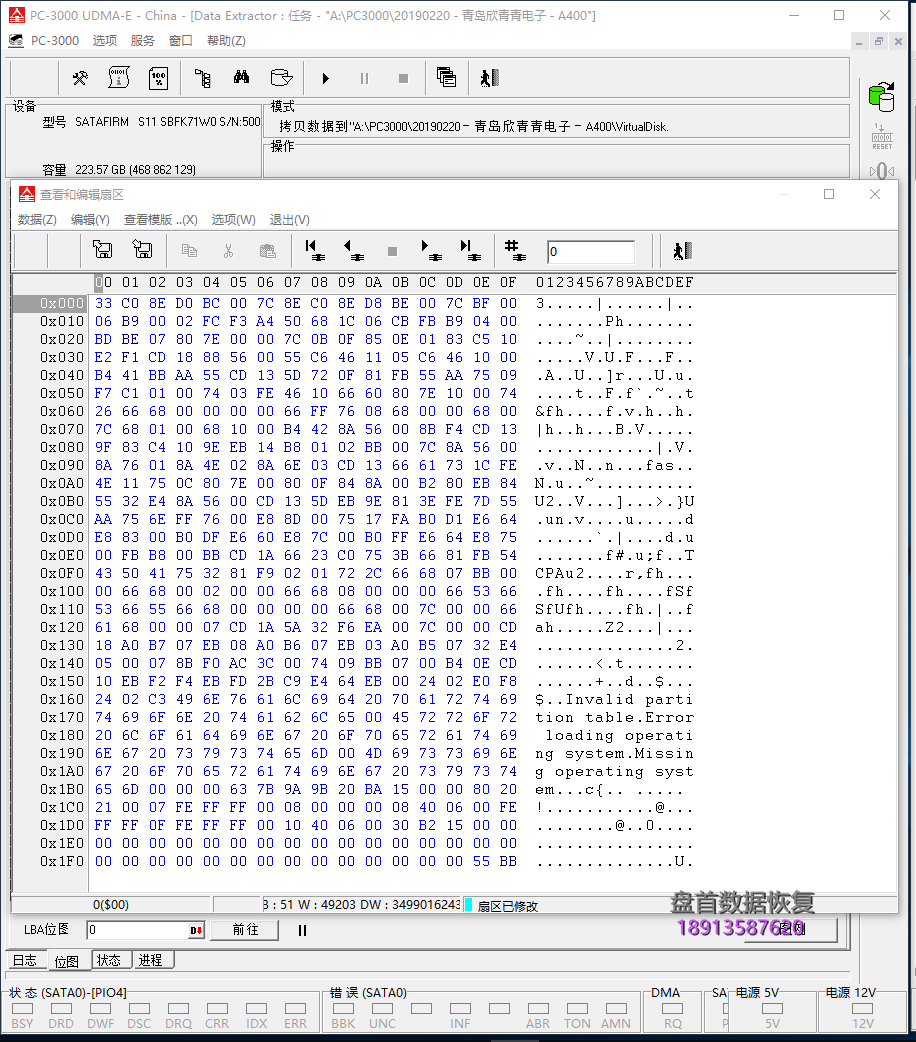Click the paste clipboard icon
The image size is (916, 1042).
click(267, 251)
